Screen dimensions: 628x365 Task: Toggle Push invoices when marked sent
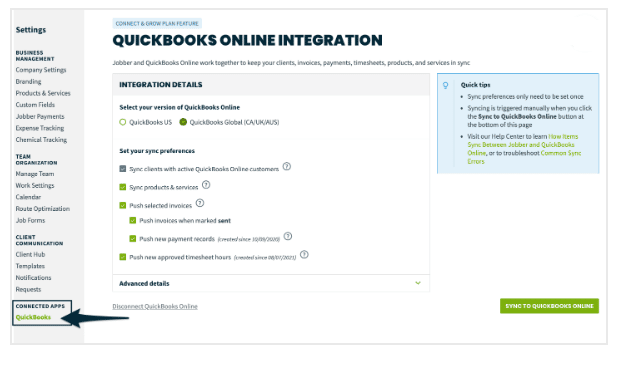point(133,220)
